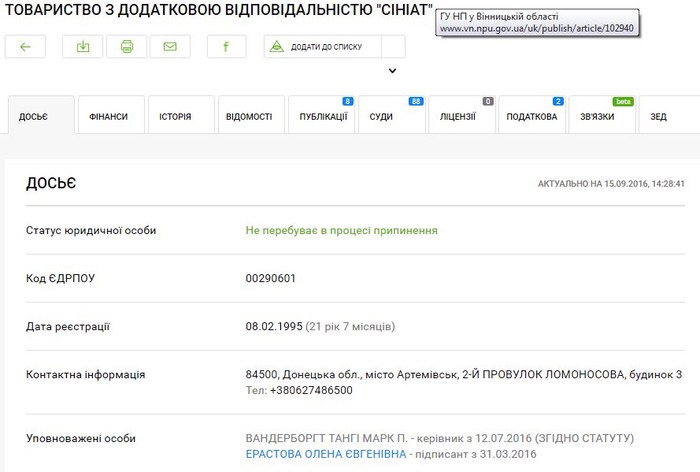Image resolution: width=700 pixels, height=472 pixels.
Task: Click the Дата реєстрації label
Action: point(68,326)
